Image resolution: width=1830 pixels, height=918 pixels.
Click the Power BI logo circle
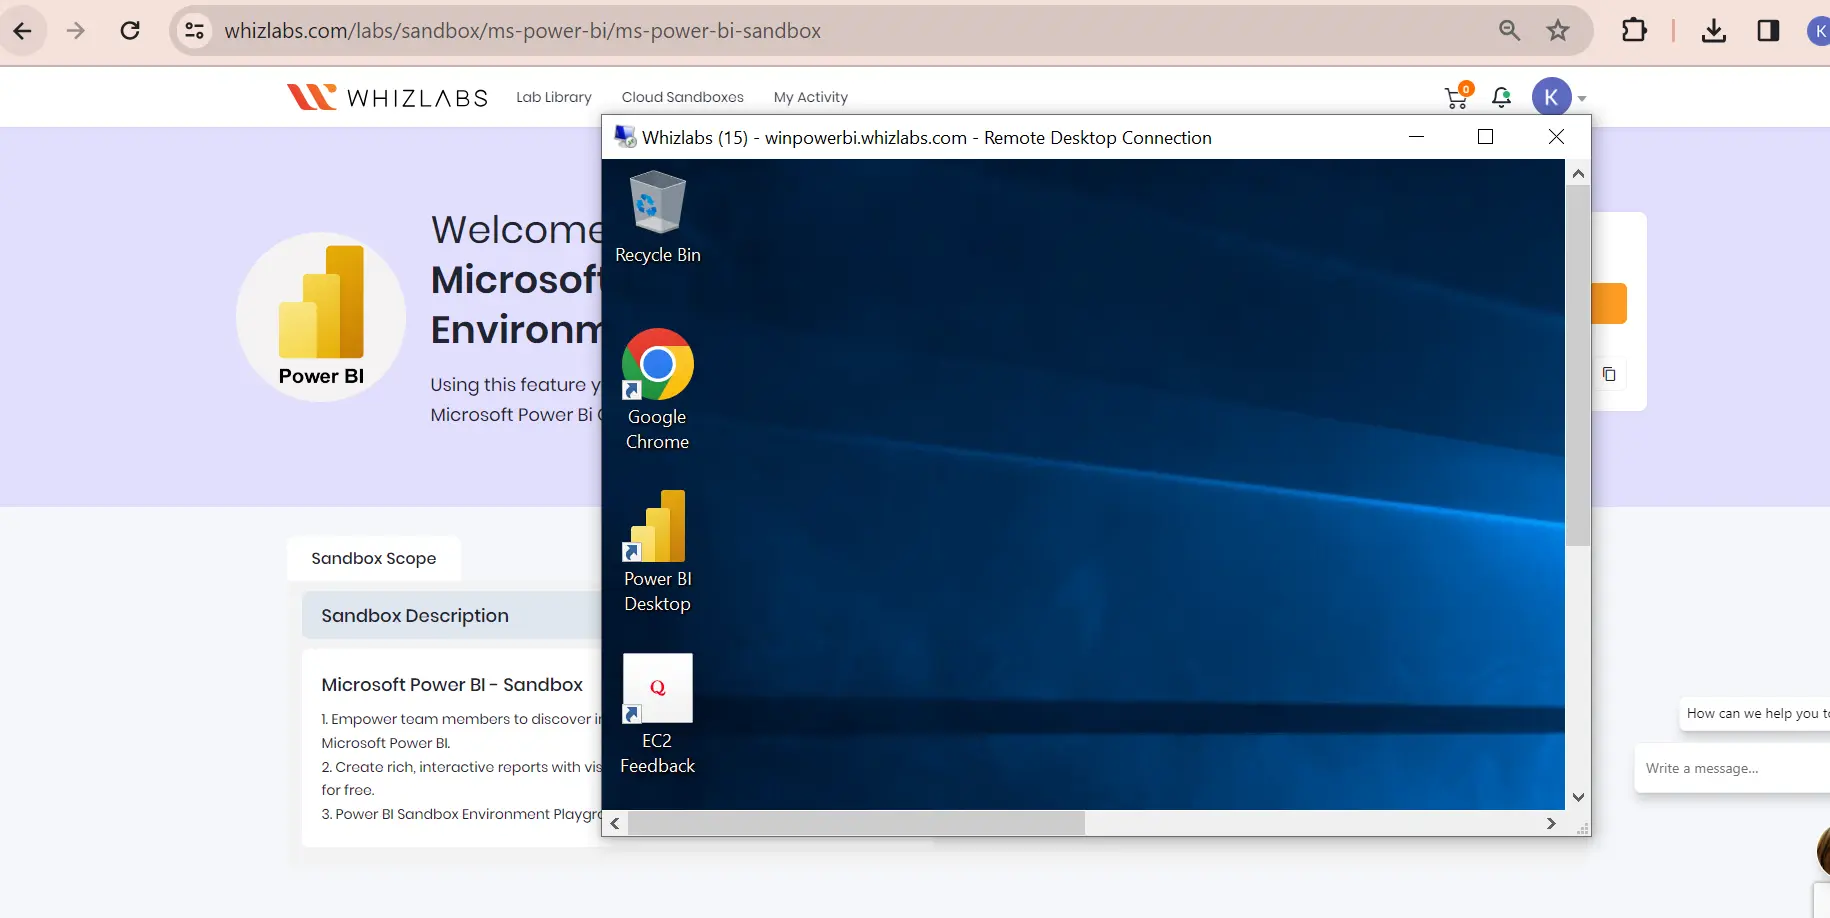click(x=321, y=317)
